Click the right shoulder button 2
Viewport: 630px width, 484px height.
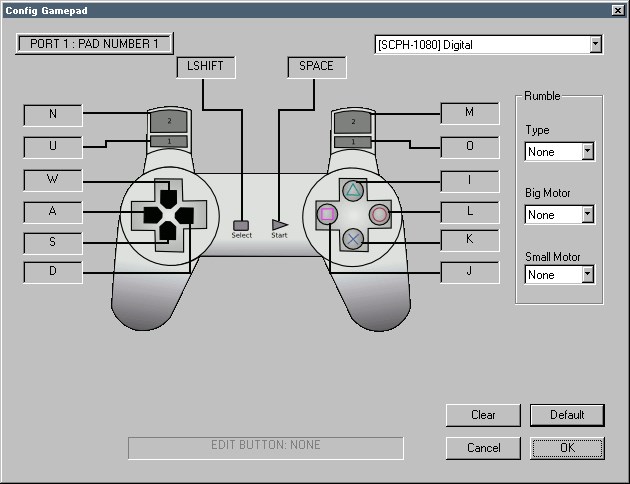tap(353, 122)
